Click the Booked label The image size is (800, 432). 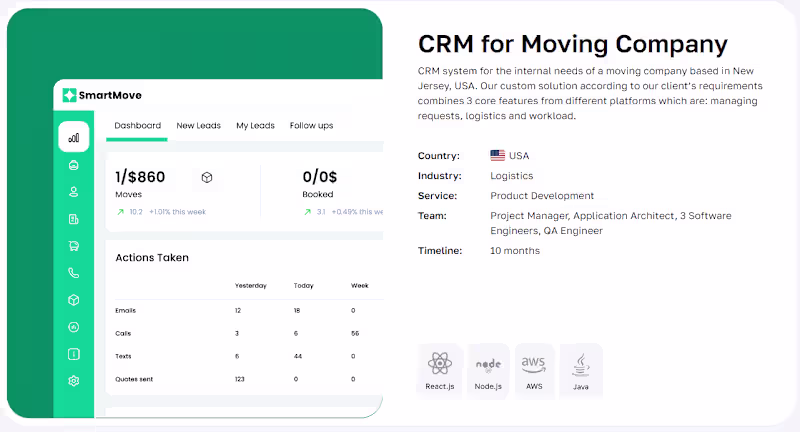[318, 194]
